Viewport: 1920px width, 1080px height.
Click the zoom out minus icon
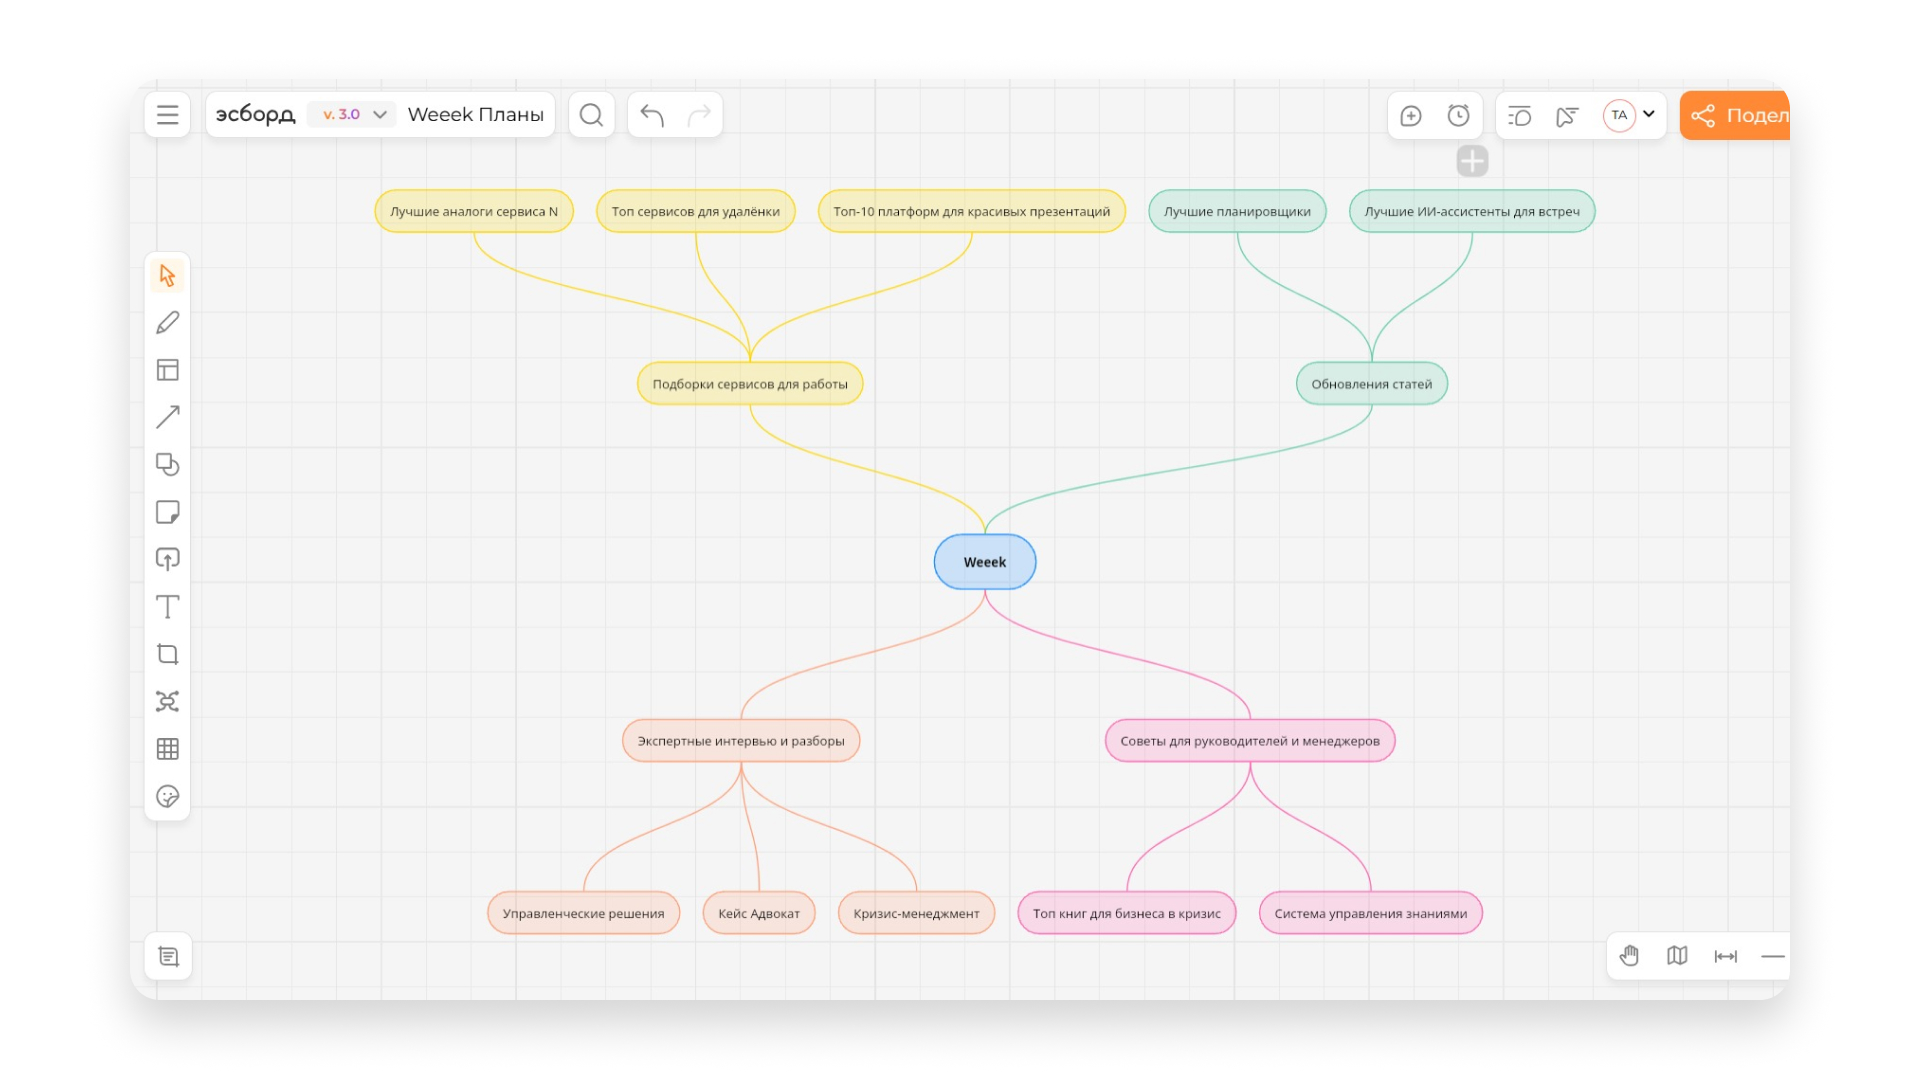1773,956
